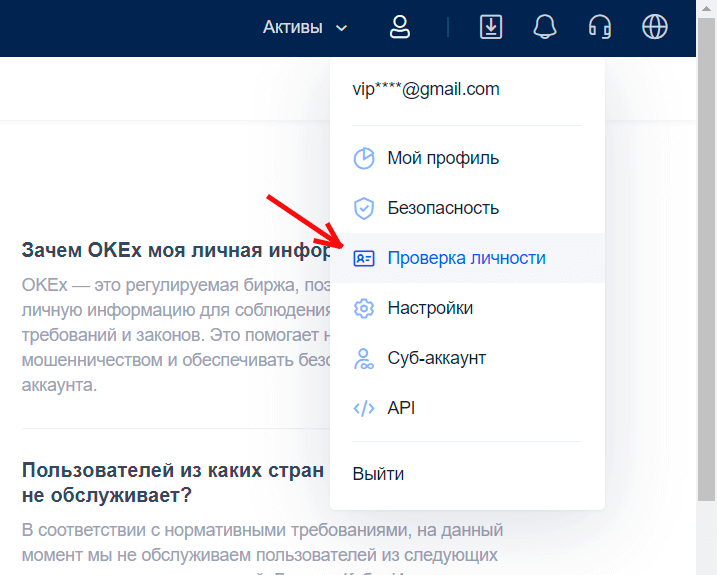Choose Проверка личности in the menu
Image resolution: width=717 pixels, height=575 pixels.
point(467,258)
